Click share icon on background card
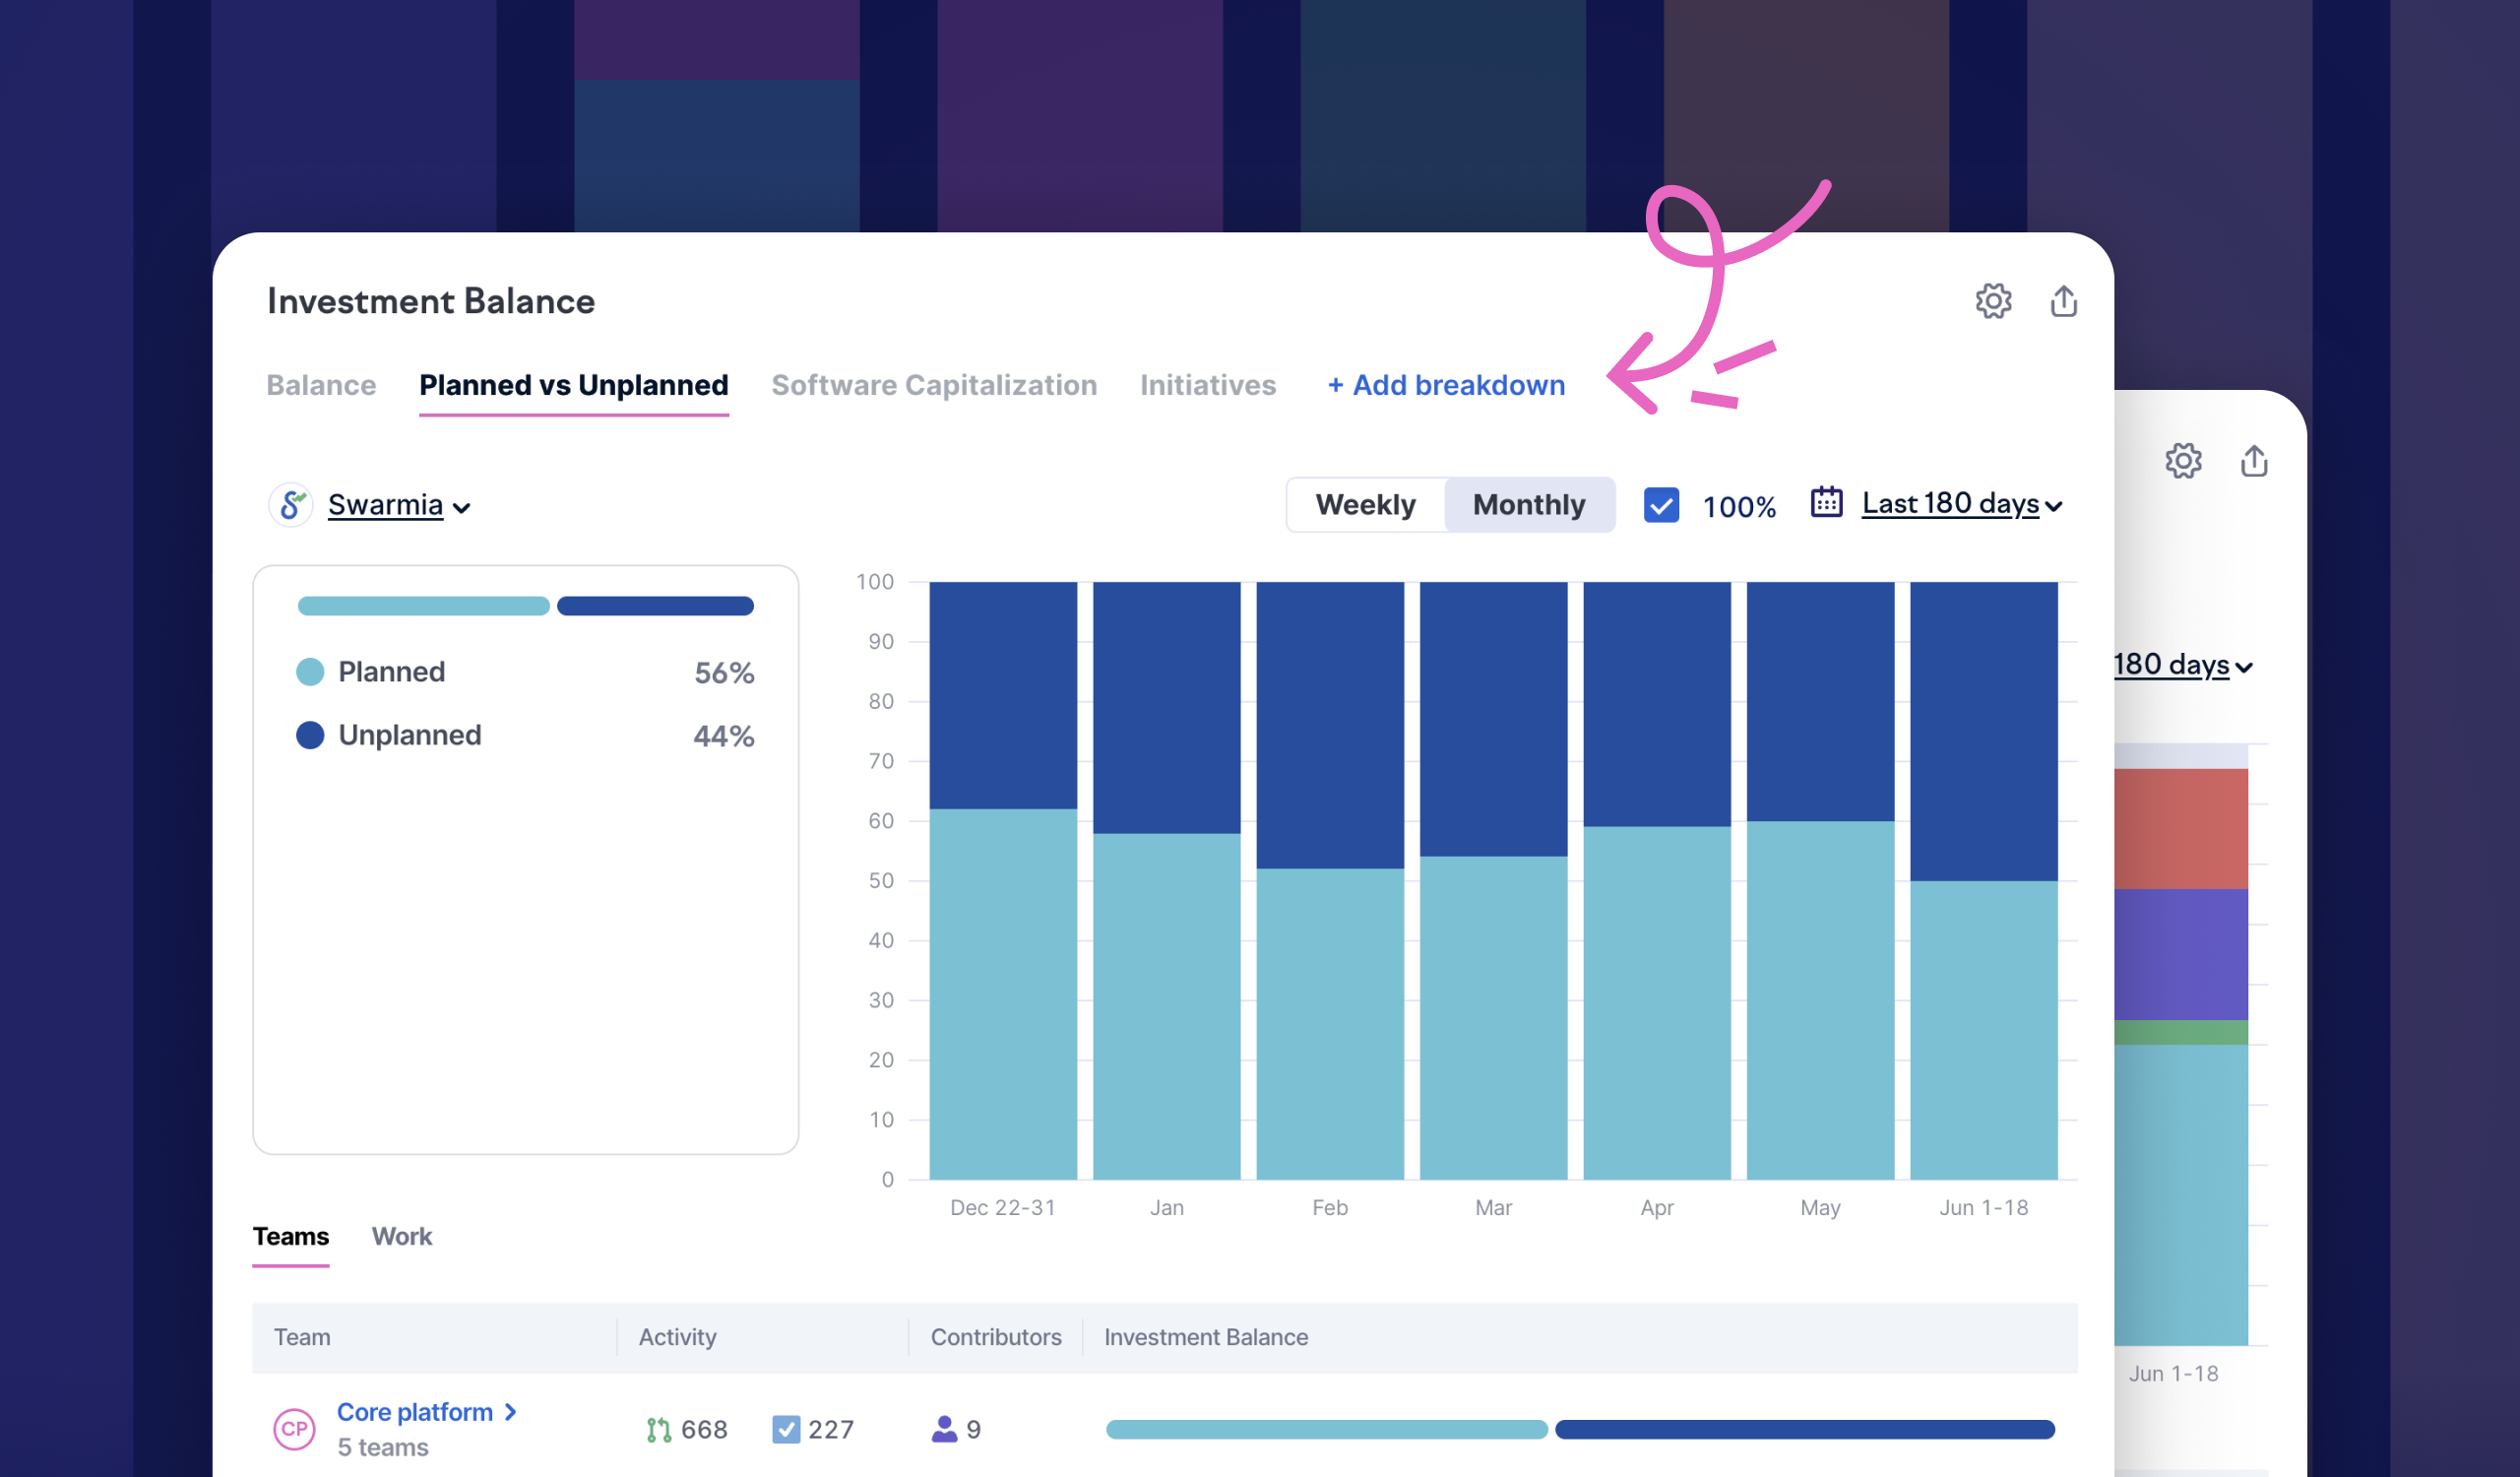Image resolution: width=2520 pixels, height=1477 pixels. pyautogui.click(x=2253, y=461)
